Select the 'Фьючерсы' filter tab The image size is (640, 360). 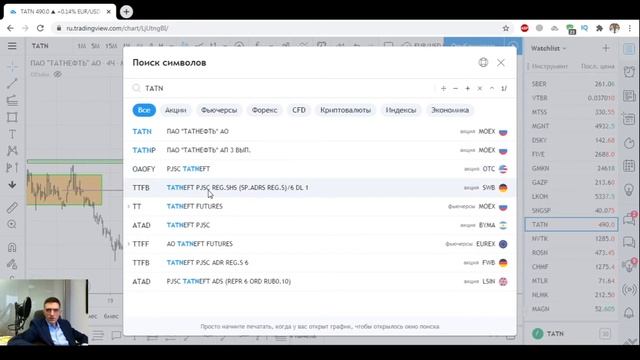pos(219,110)
